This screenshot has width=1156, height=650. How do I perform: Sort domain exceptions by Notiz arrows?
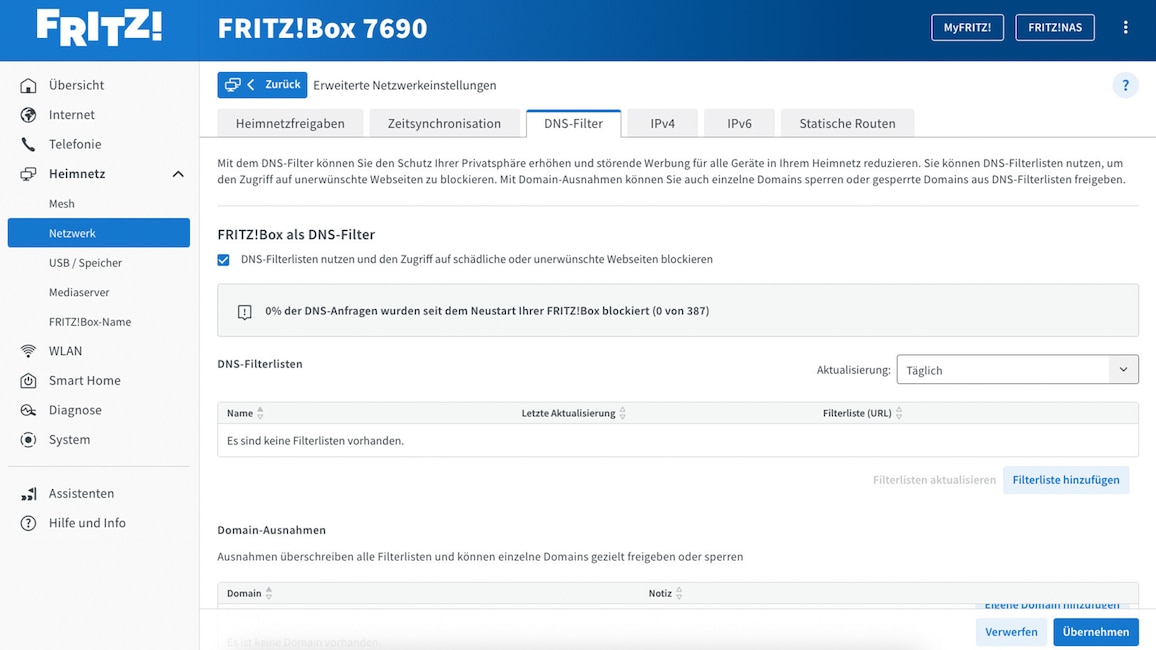679,593
